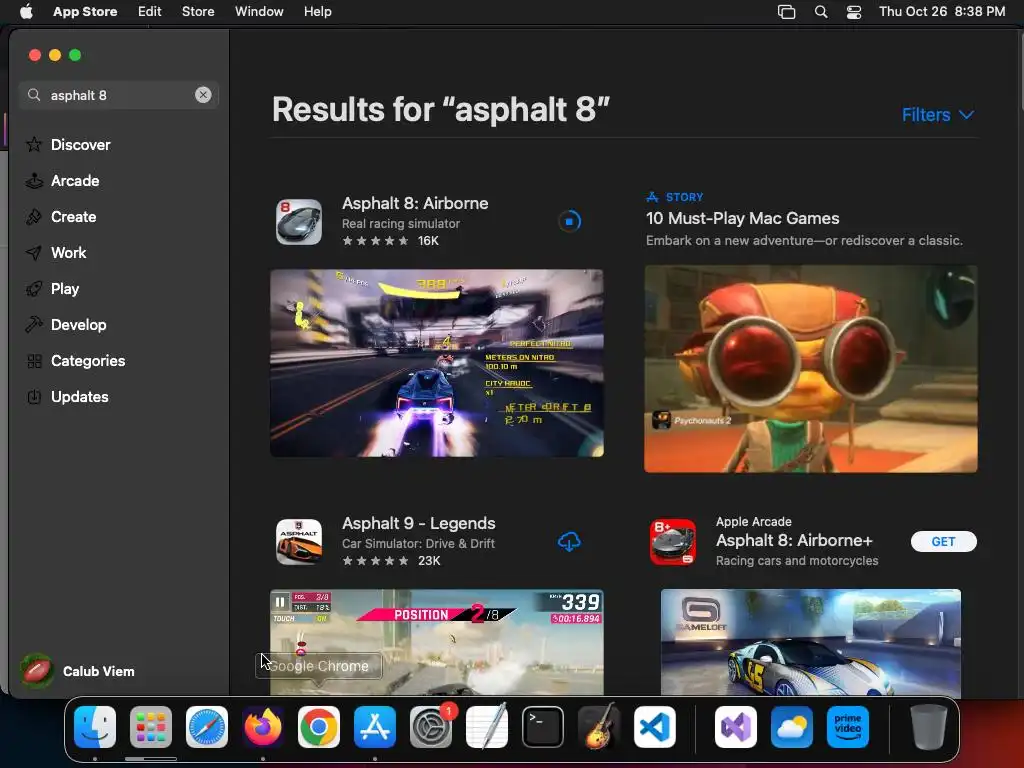Open Asphalt 8: Airborne title link
Screen dimensions: 1024x768
click(415, 203)
